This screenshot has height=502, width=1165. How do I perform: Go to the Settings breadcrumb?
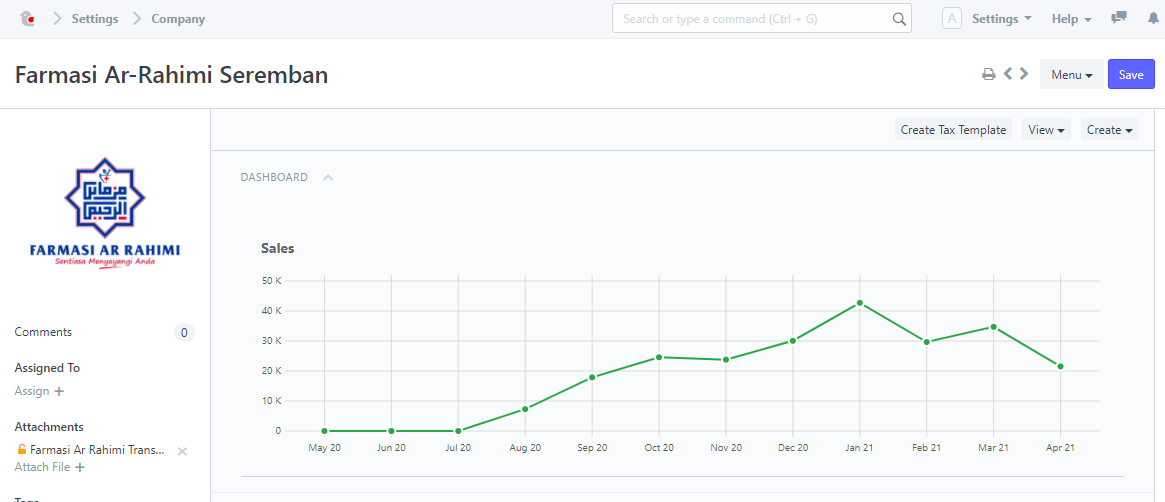(95, 19)
